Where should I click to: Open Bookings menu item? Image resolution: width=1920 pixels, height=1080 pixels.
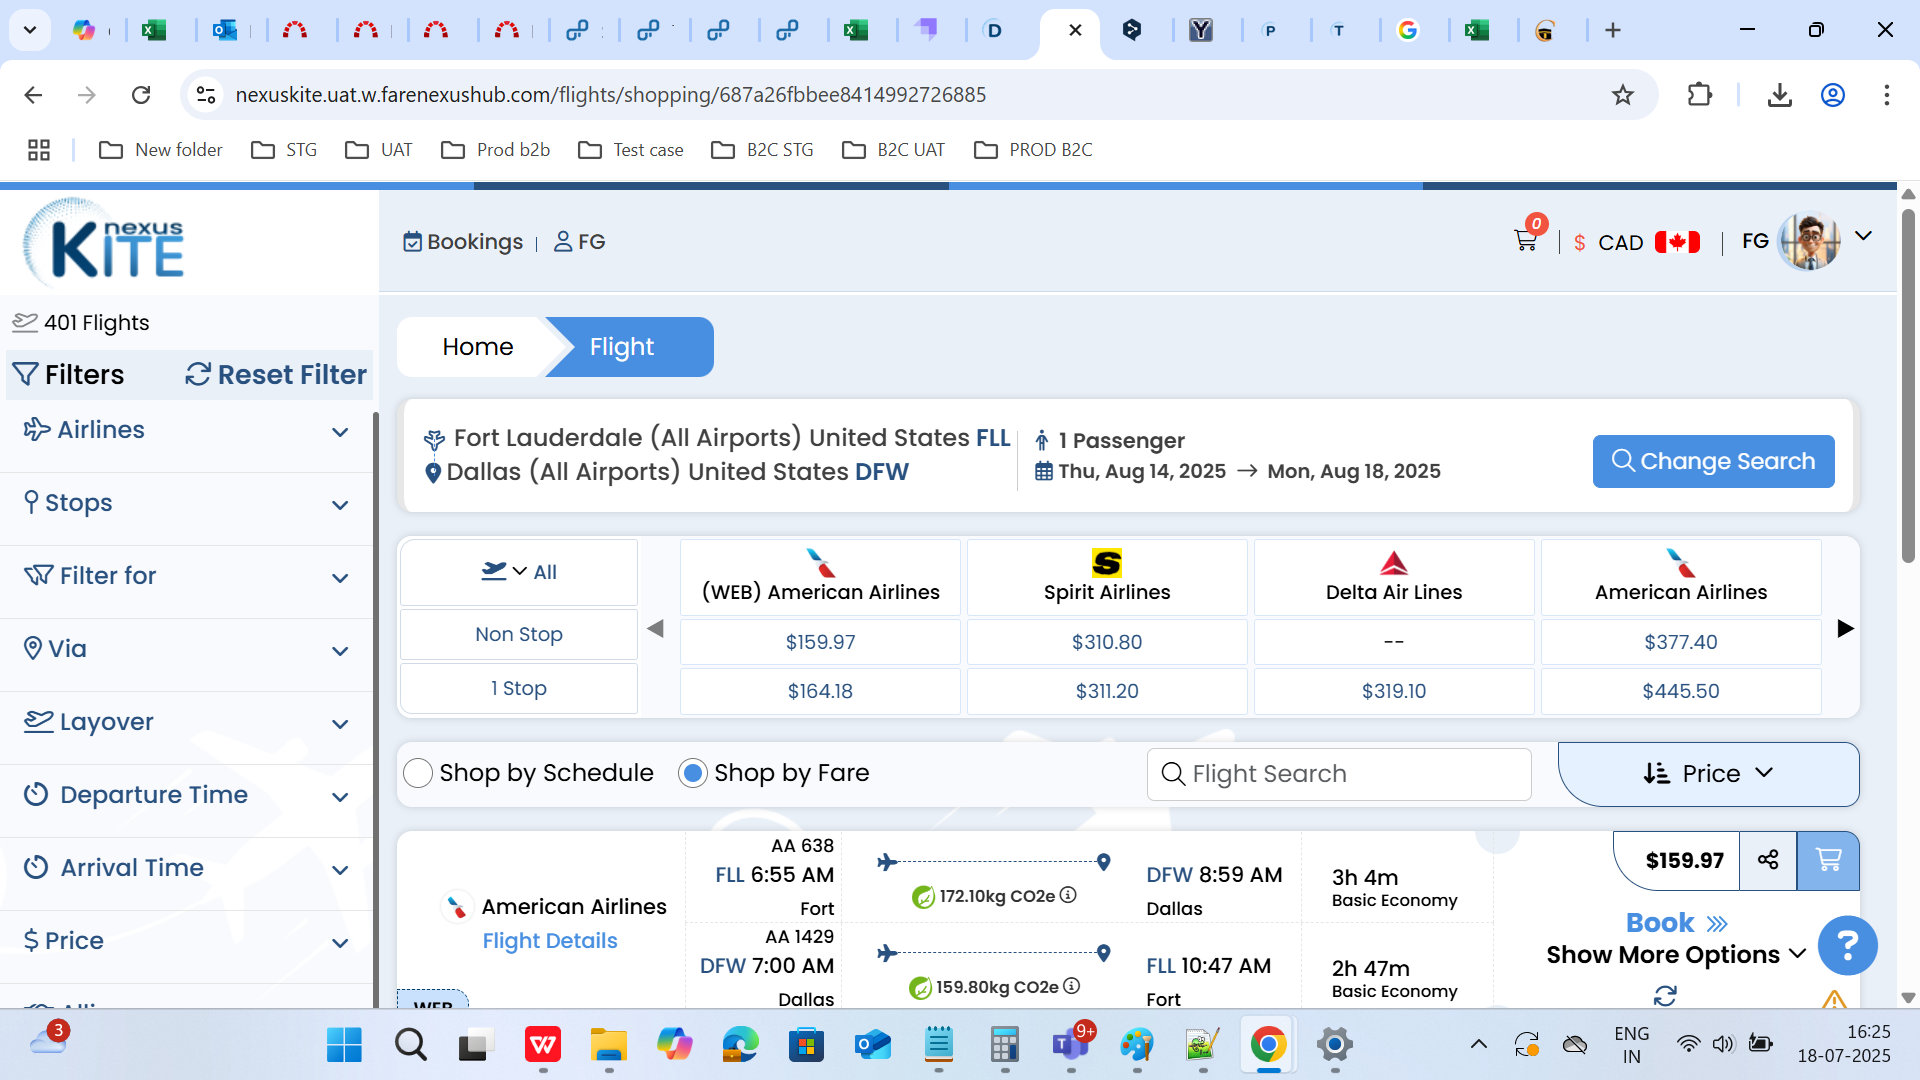click(x=463, y=242)
